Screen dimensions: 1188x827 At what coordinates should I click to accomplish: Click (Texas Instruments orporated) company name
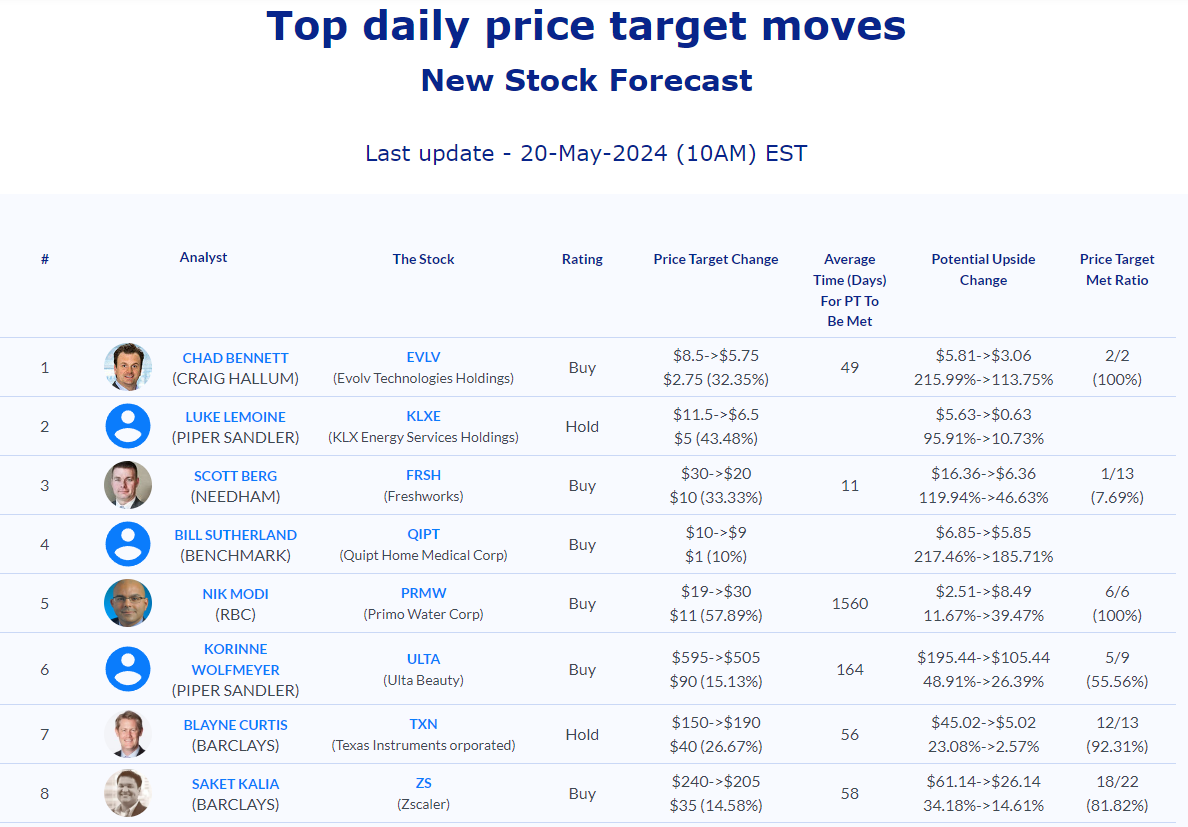pos(424,745)
